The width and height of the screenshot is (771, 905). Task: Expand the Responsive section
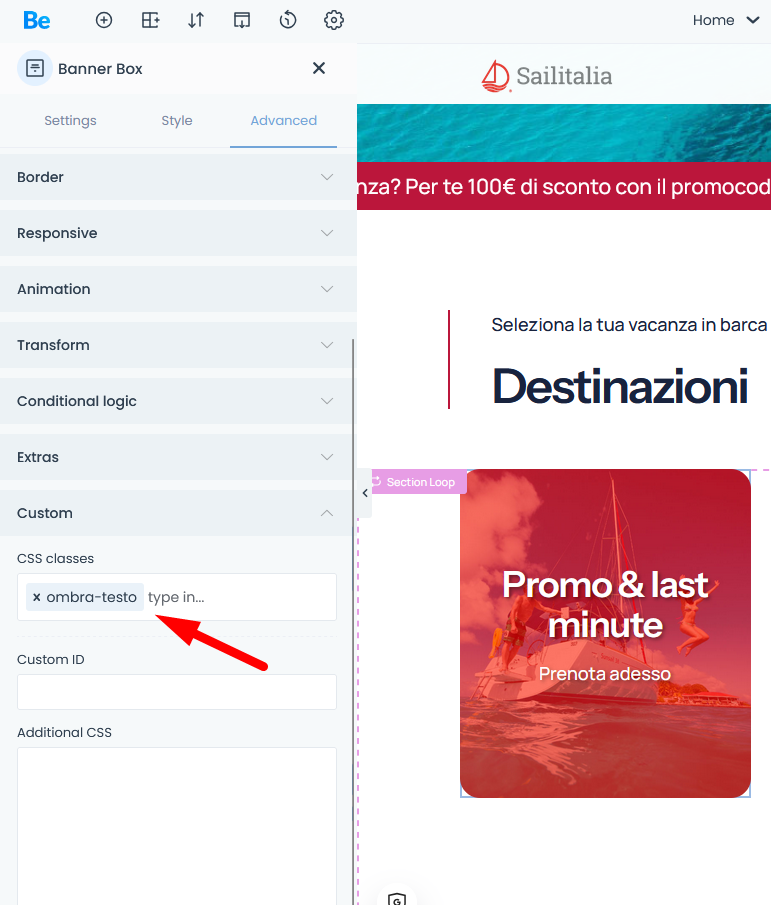(178, 233)
